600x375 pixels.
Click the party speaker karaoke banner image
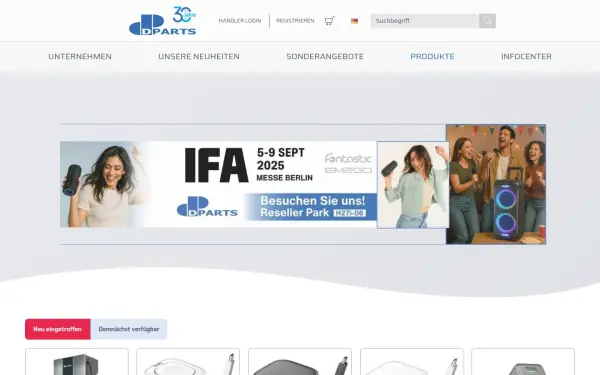496,184
